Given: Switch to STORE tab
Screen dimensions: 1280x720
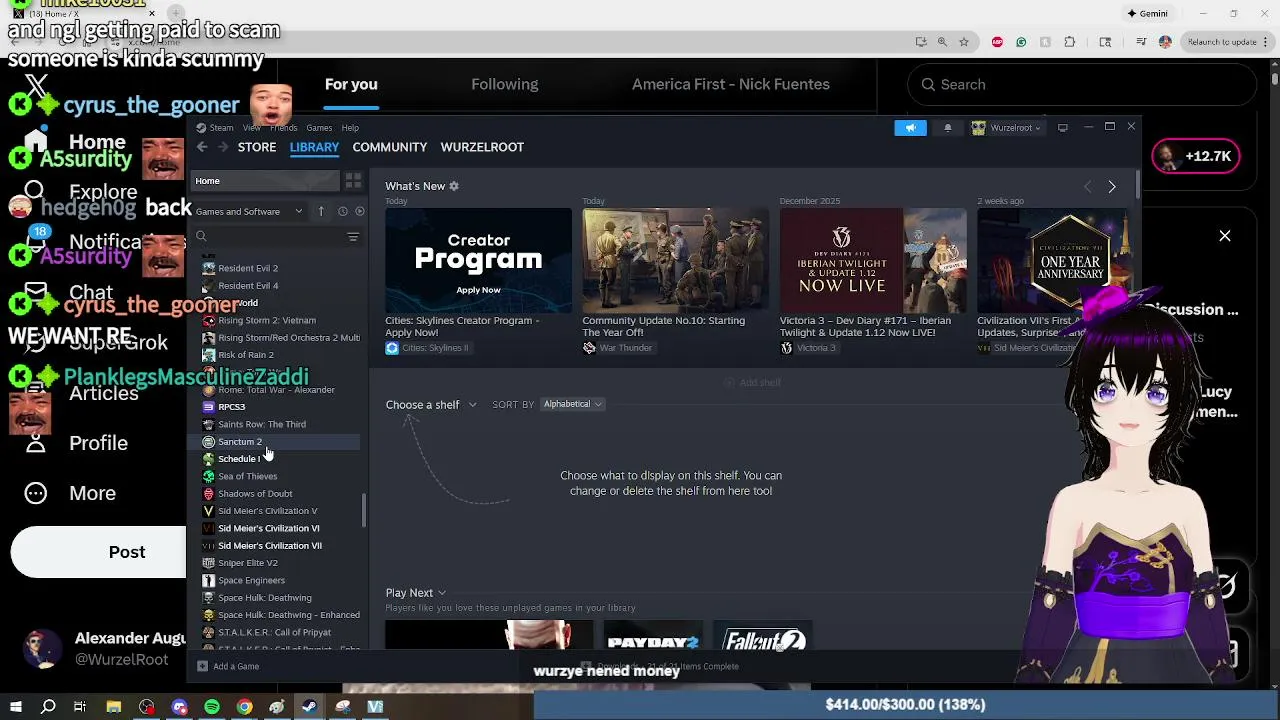Looking at the screenshot, I should 257,147.
